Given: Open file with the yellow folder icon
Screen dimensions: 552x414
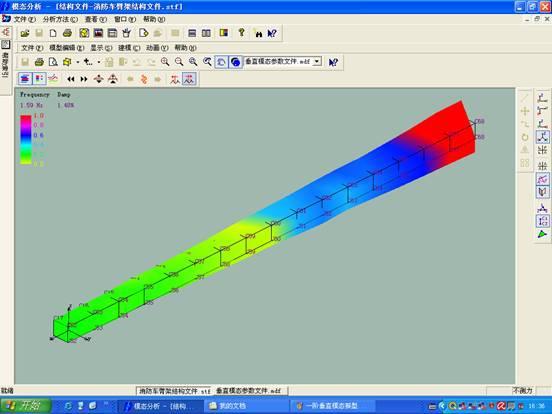Looking at the screenshot, I should [x=25, y=33].
